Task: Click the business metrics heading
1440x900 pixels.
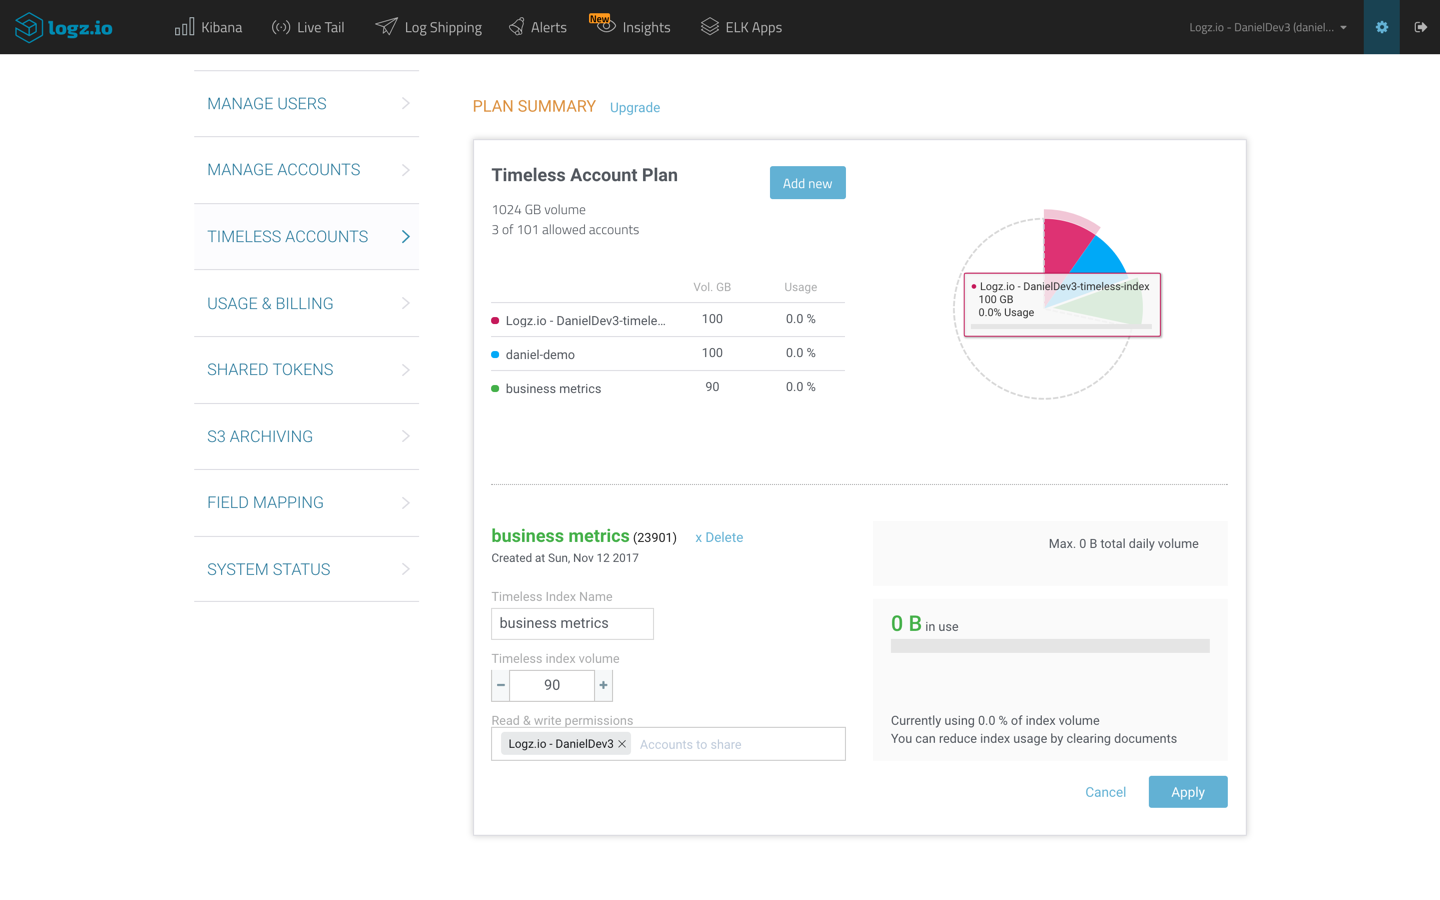Action: 560,536
